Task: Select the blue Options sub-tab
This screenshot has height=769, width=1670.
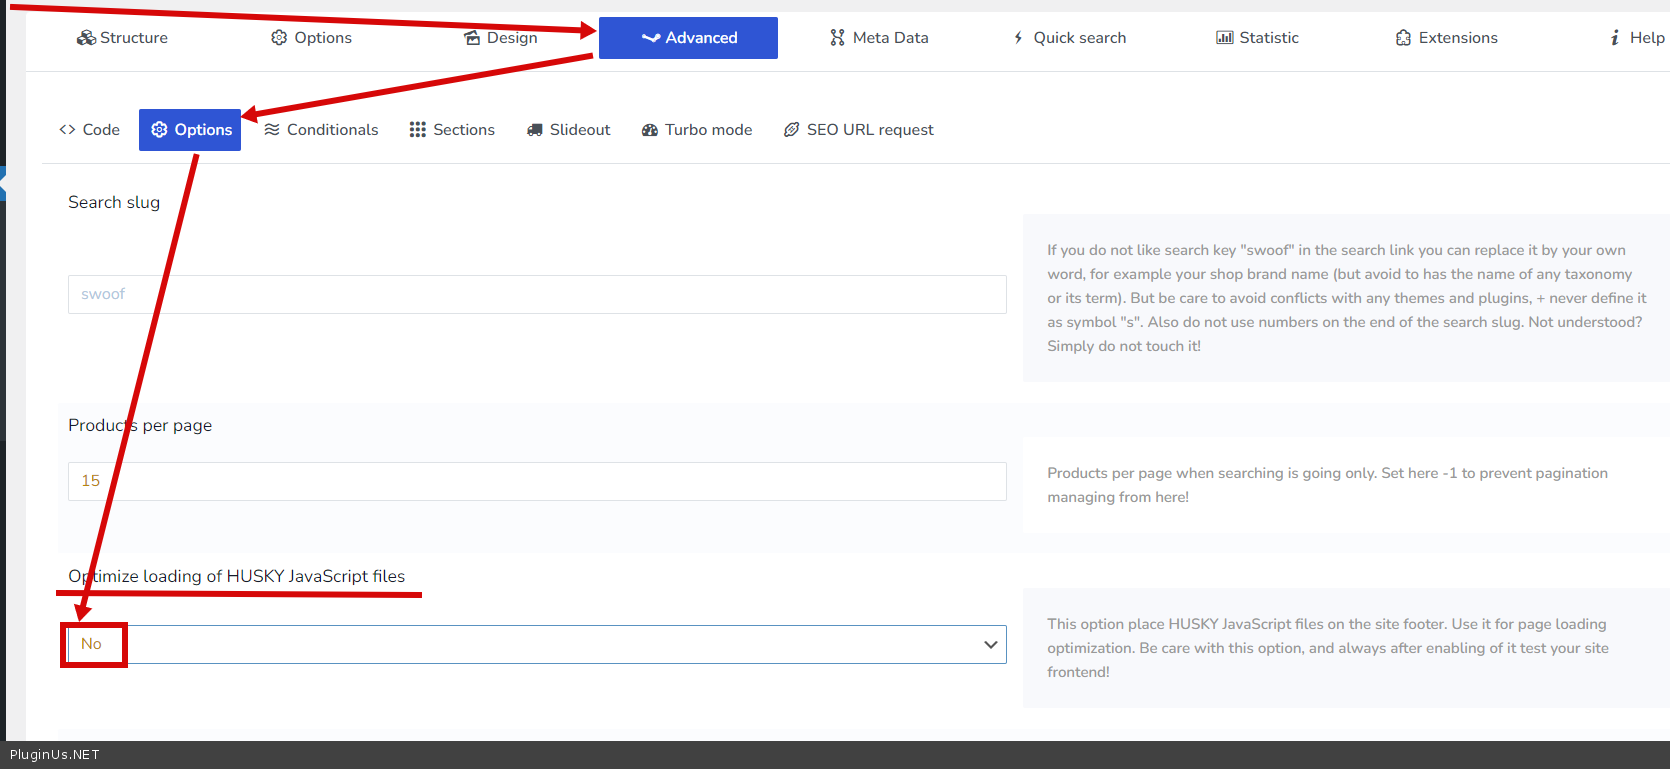Action: point(190,130)
